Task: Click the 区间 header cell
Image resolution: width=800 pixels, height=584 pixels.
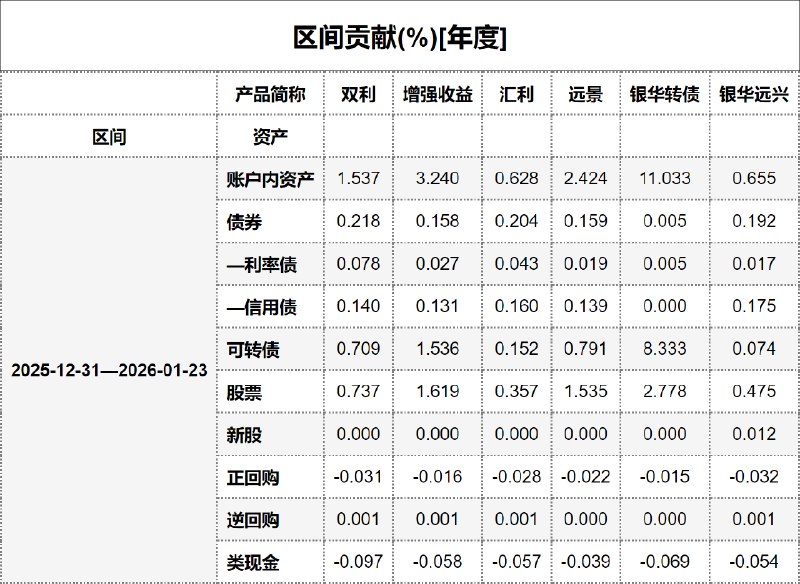Action: click(x=109, y=137)
